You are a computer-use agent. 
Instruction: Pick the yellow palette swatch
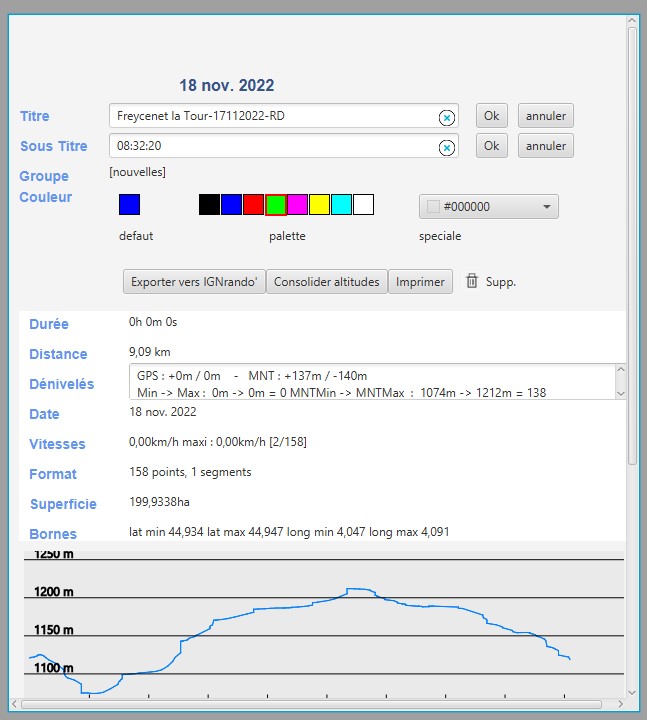coord(319,205)
